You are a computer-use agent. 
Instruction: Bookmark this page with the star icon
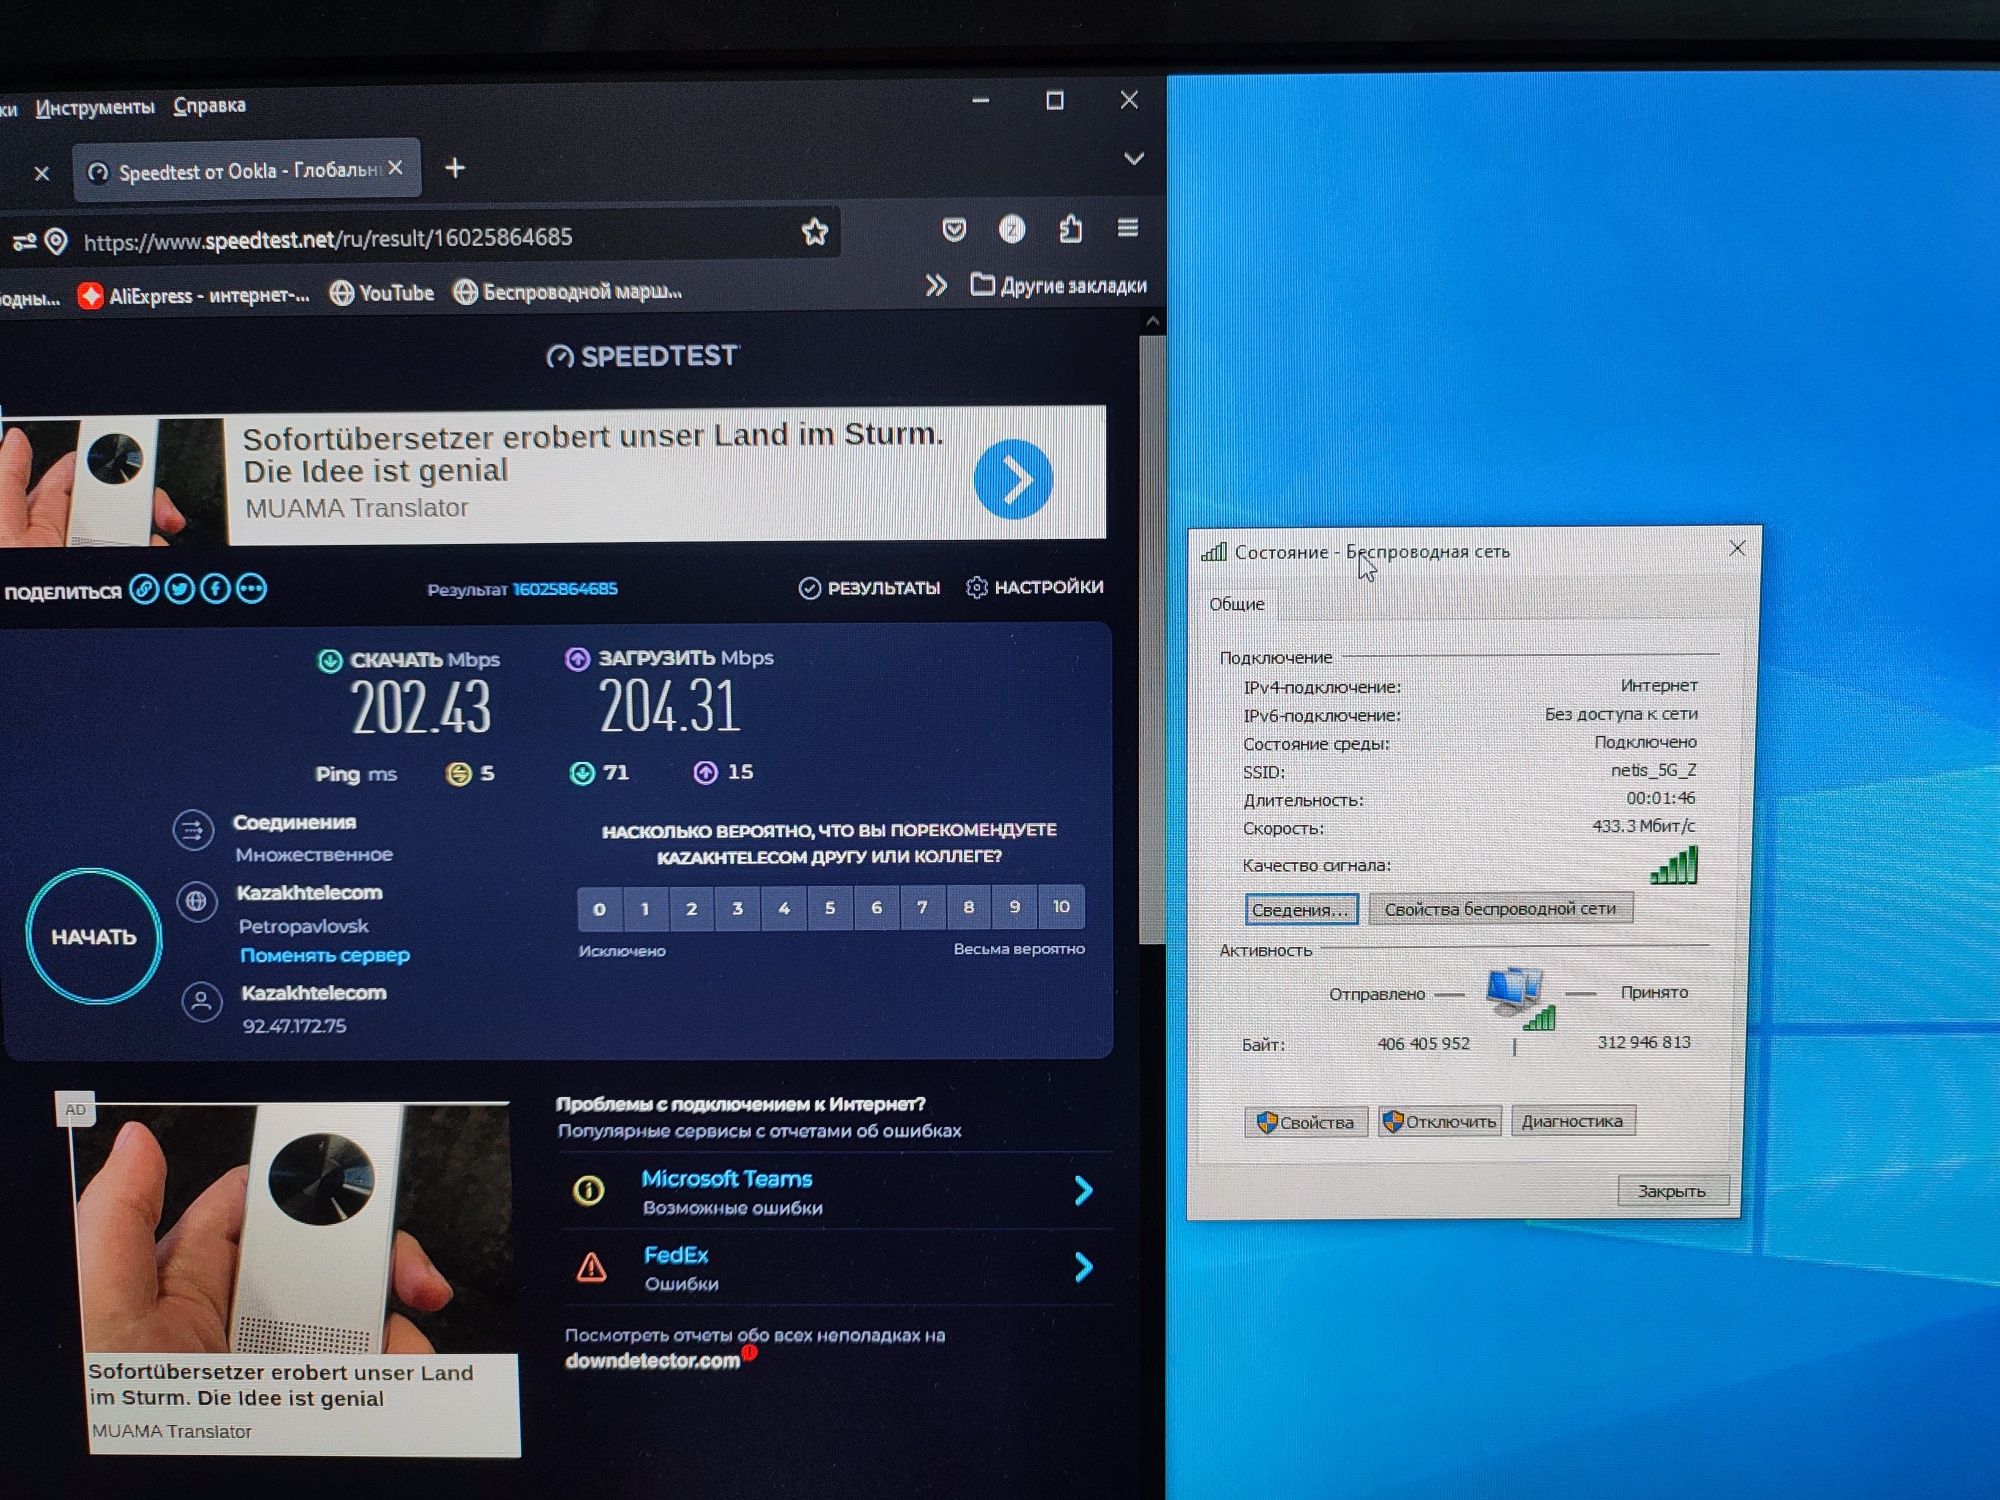pos(815,232)
